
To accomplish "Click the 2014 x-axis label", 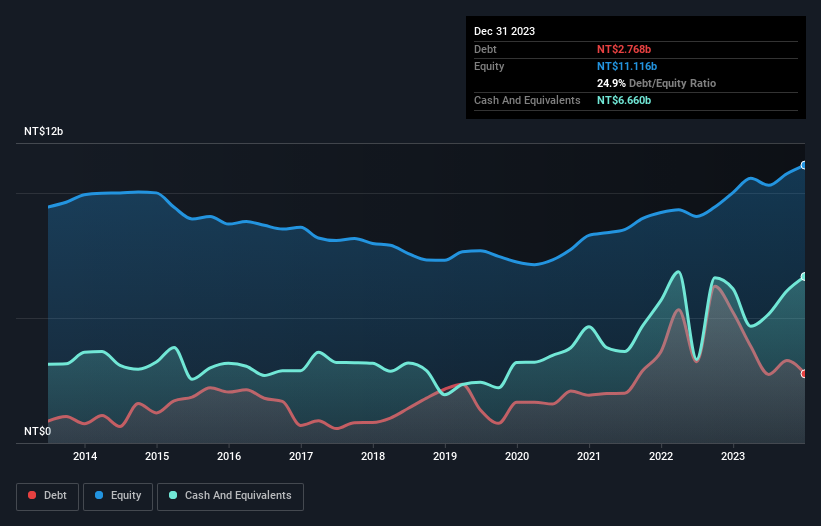I will click(85, 456).
